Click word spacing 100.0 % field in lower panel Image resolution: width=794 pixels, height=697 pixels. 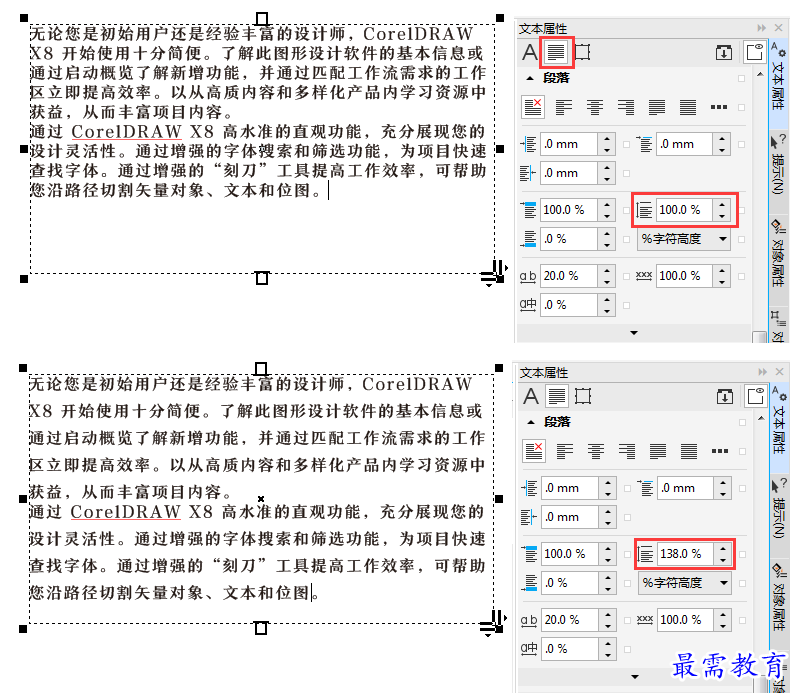tap(685, 620)
